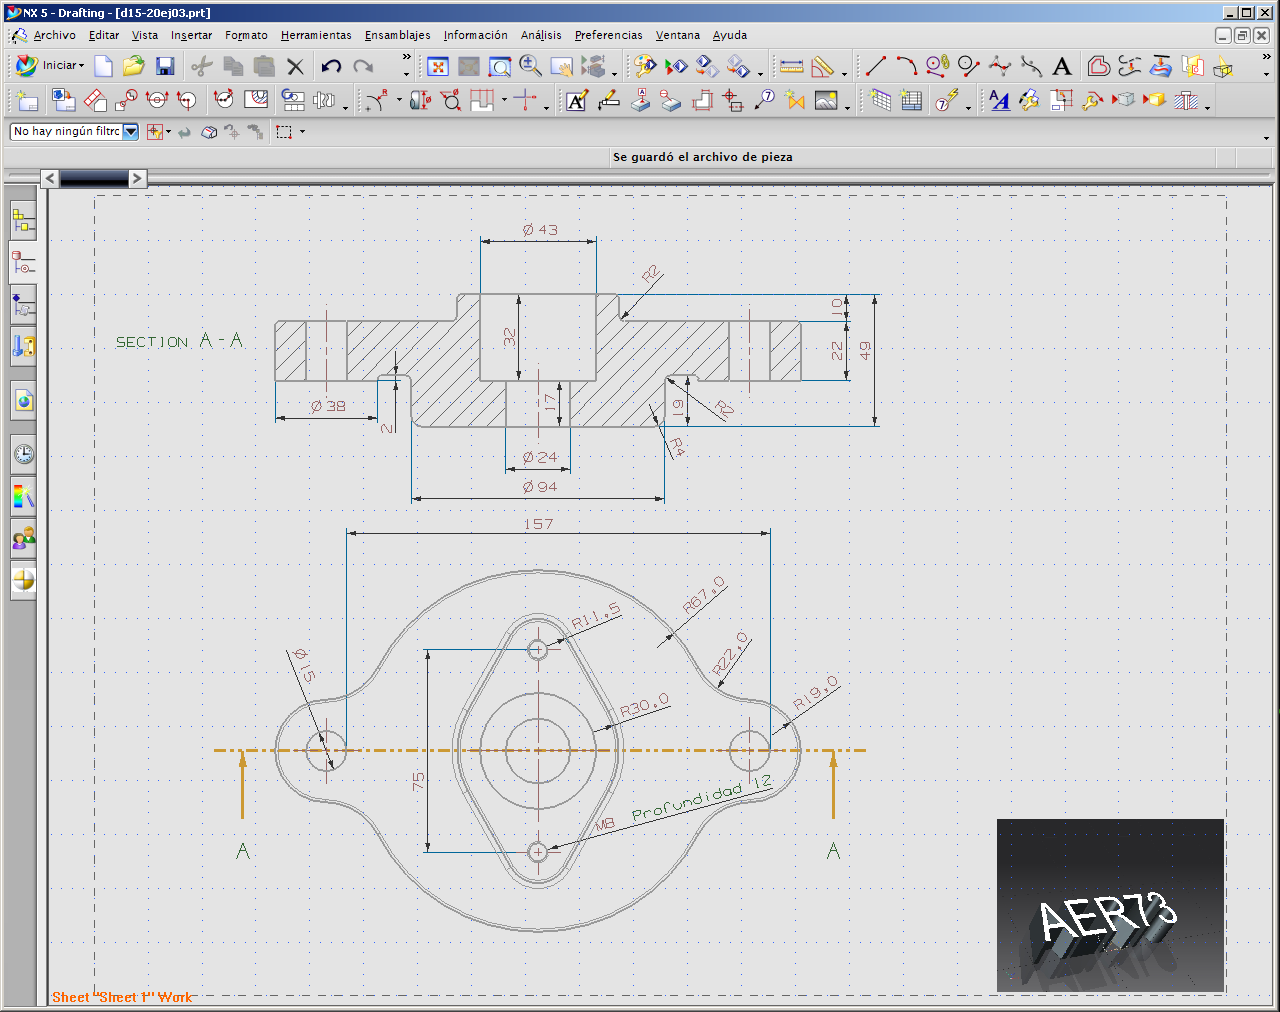Click the Annotation Editor icon
The width and height of the screenshot is (1280, 1012).
(x=577, y=100)
